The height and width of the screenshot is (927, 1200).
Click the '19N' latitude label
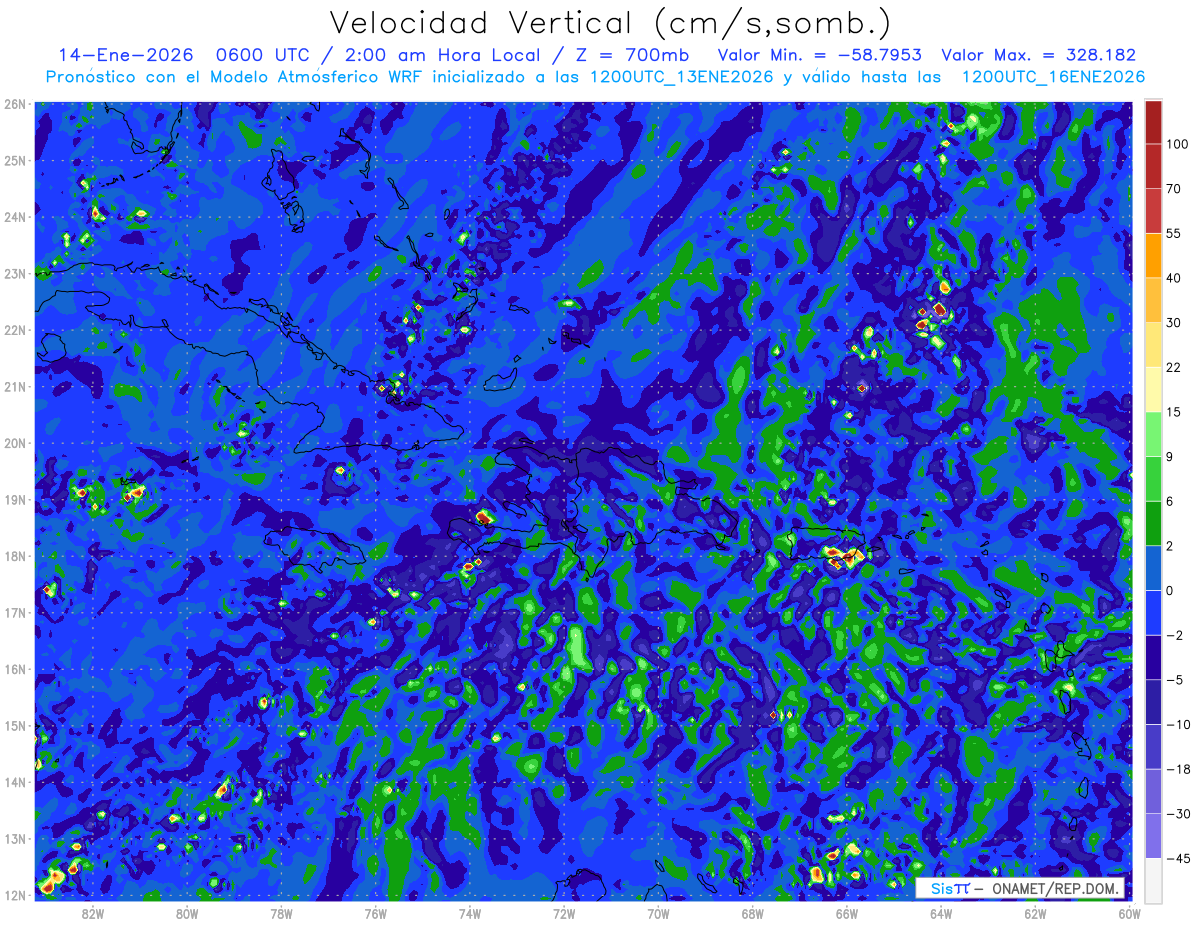[14, 500]
